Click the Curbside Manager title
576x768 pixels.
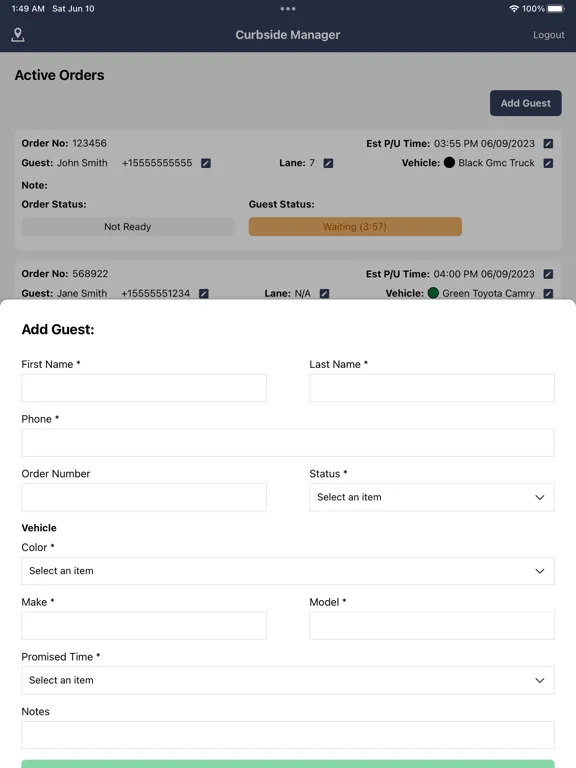288,35
